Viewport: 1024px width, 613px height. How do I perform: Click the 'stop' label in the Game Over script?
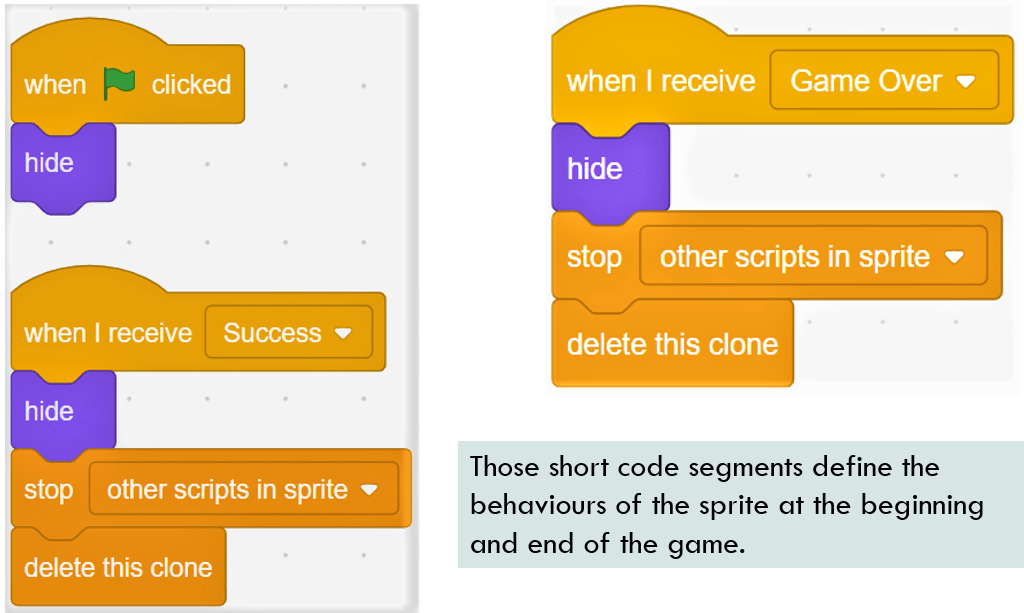point(594,257)
